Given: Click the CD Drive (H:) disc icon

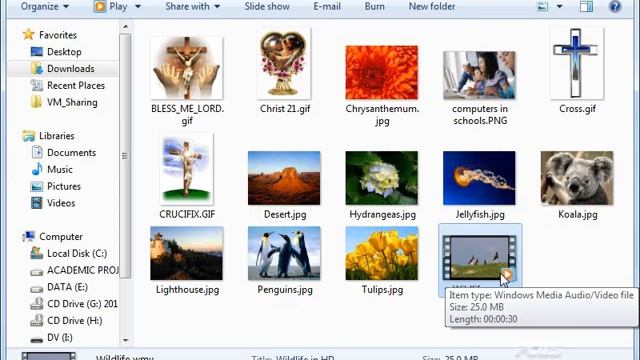Looking at the screenshot, I should pyautogui.click(x=36, y=320).
